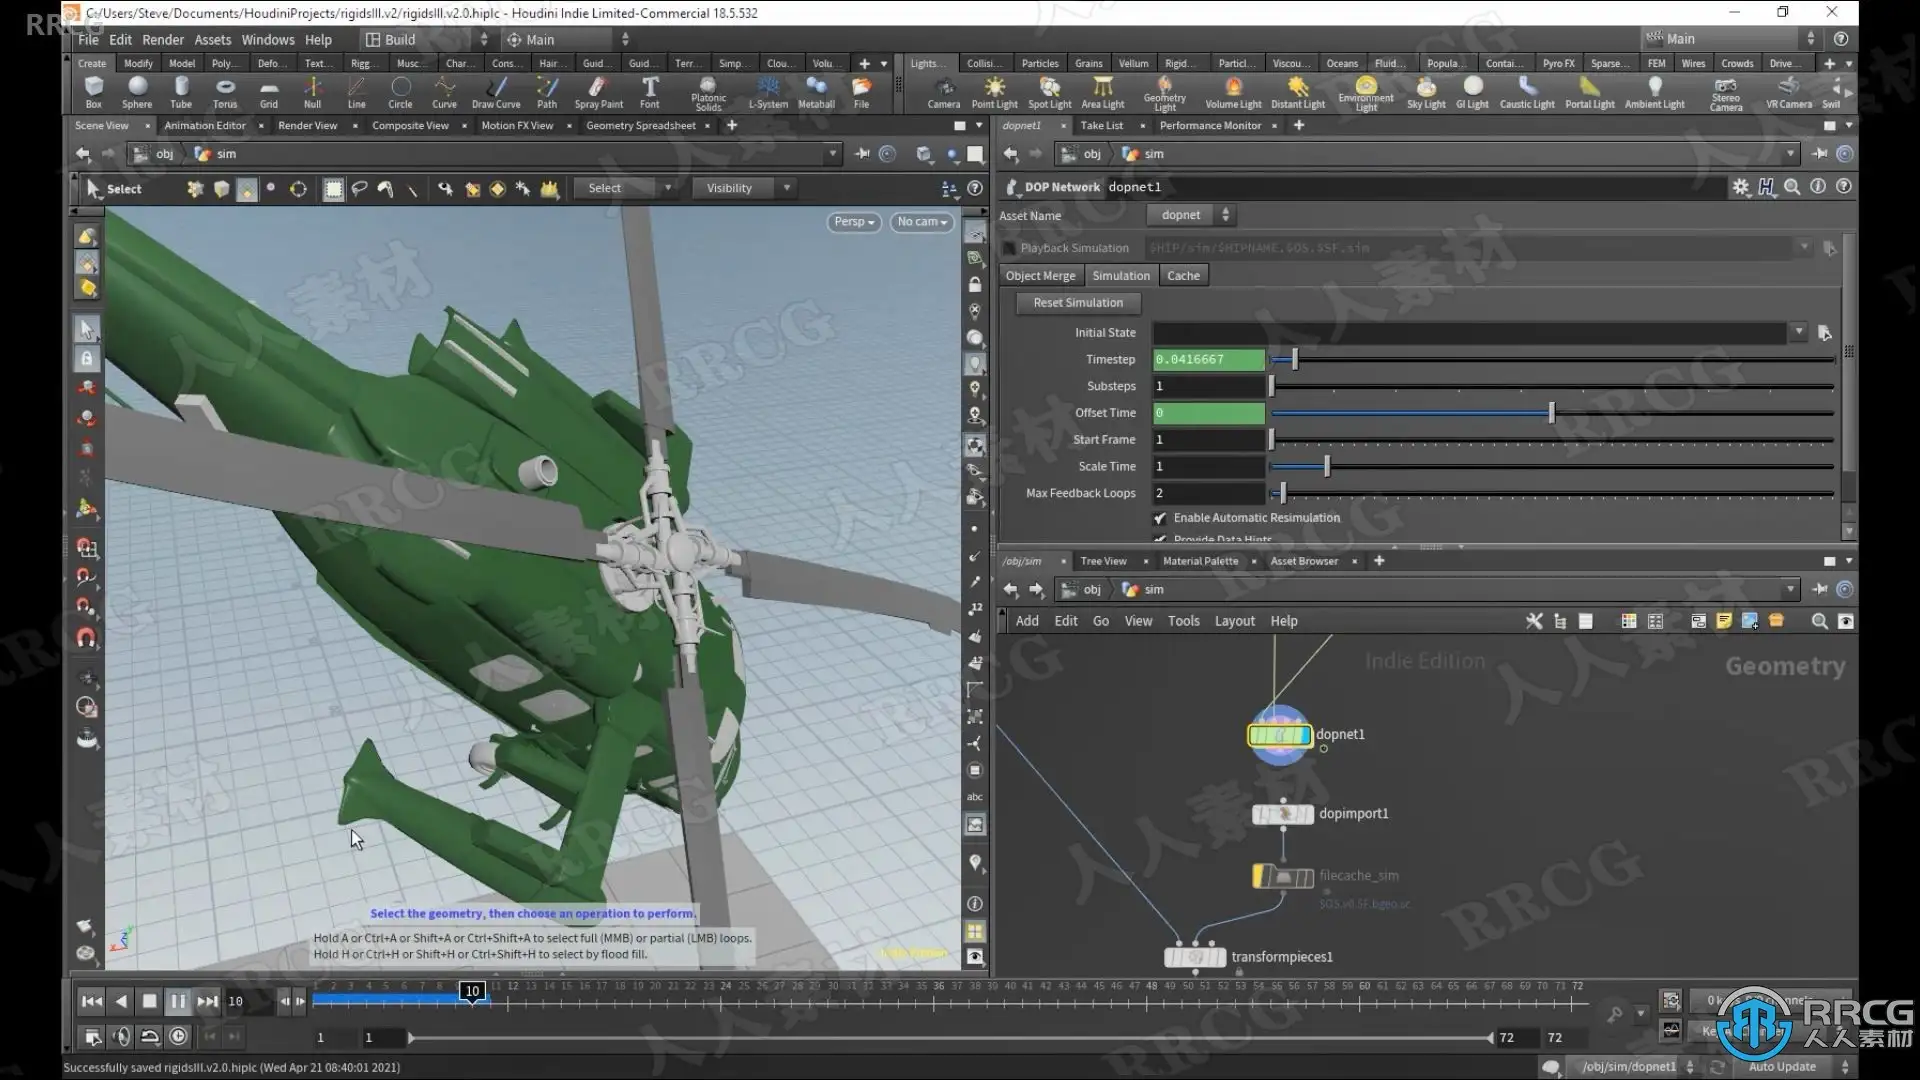Click the Auto Update button
This screenshot has height=1080, width=1920.
1782,1066
